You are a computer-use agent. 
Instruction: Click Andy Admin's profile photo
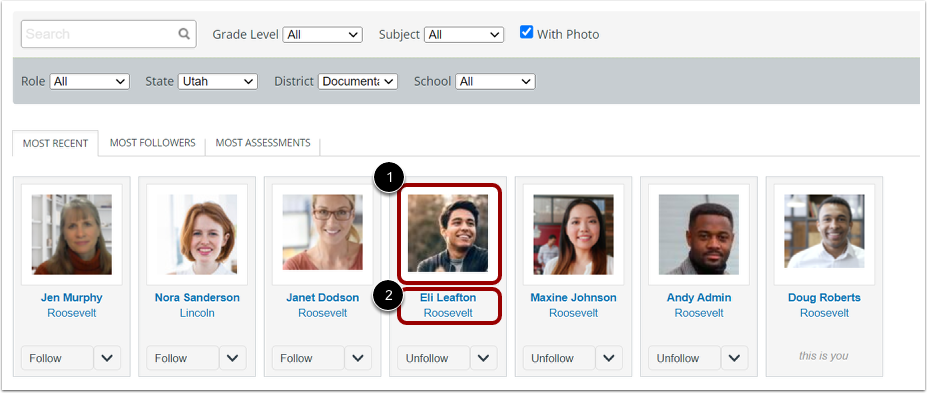tap(699, 235)
